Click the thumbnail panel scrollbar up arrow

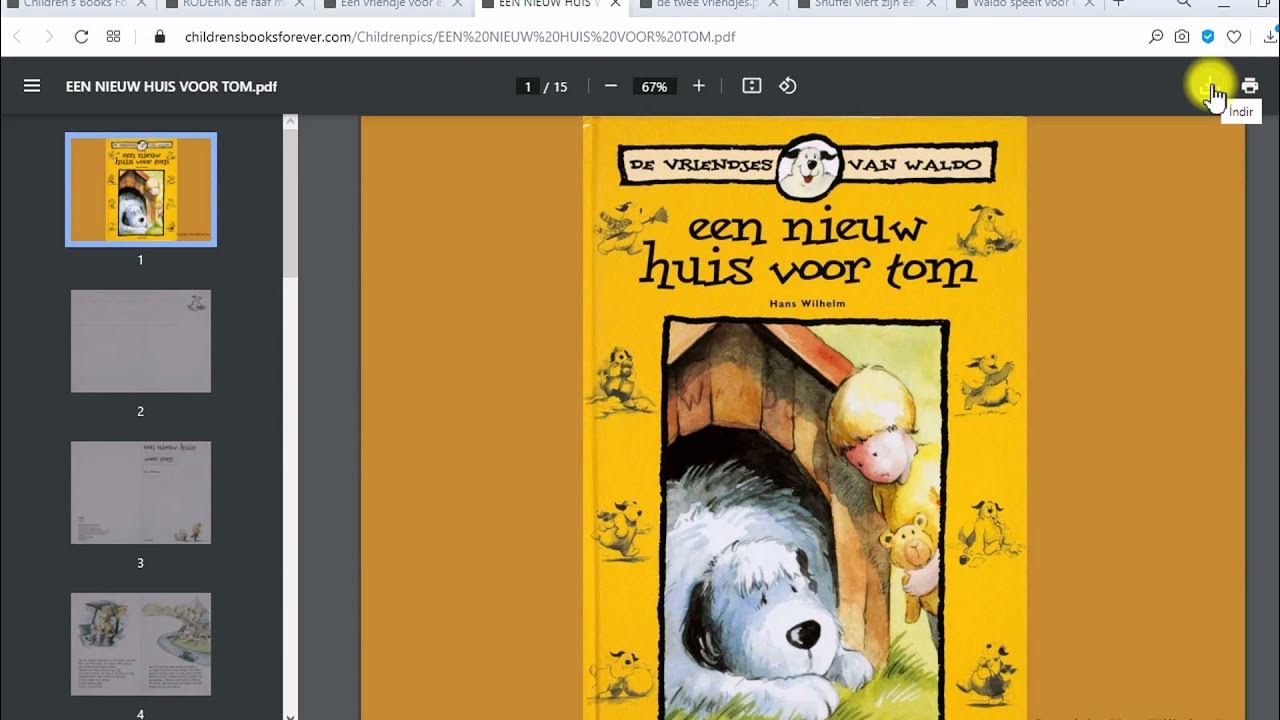point(291,122)
